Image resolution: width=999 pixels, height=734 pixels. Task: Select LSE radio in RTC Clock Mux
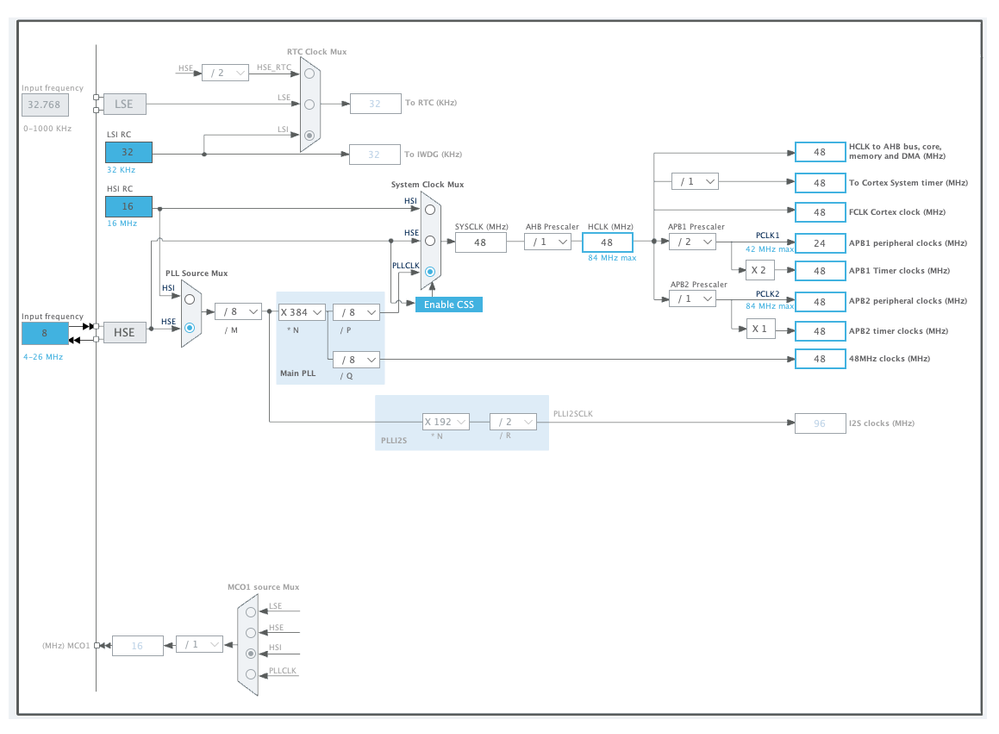[x=310, y=104]
